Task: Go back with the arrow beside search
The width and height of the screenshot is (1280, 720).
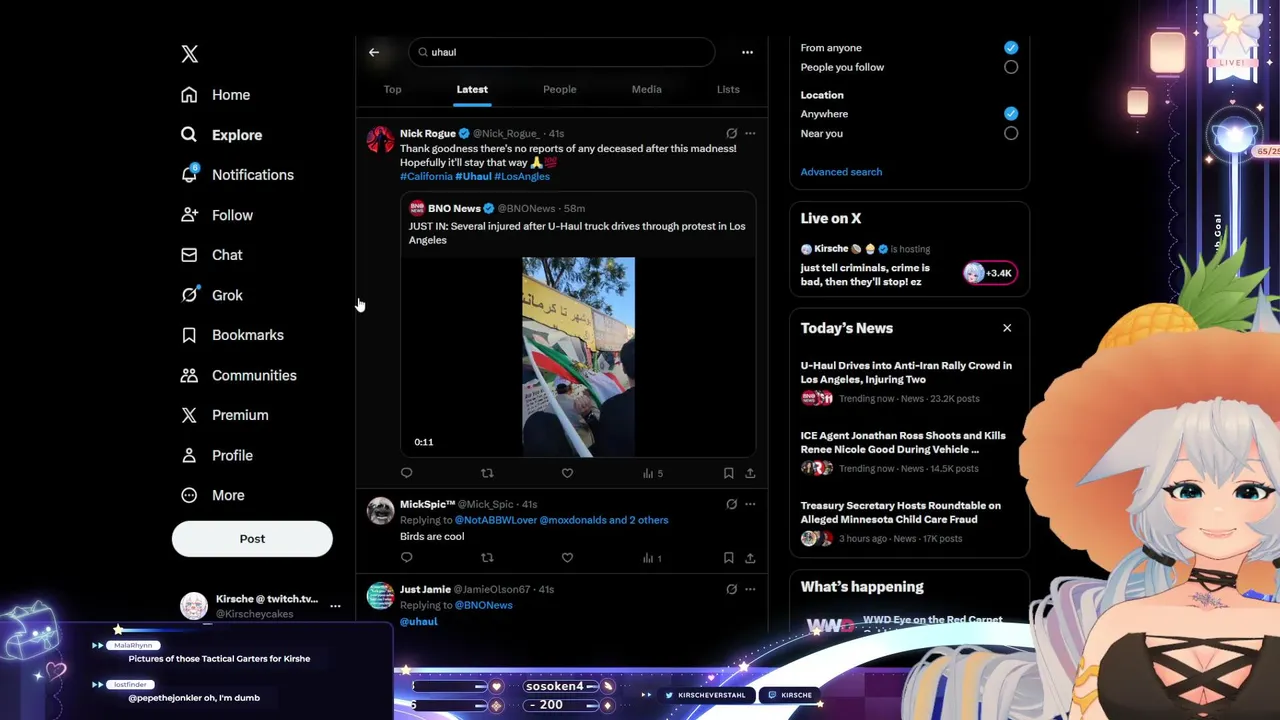Action: (374, 52)
